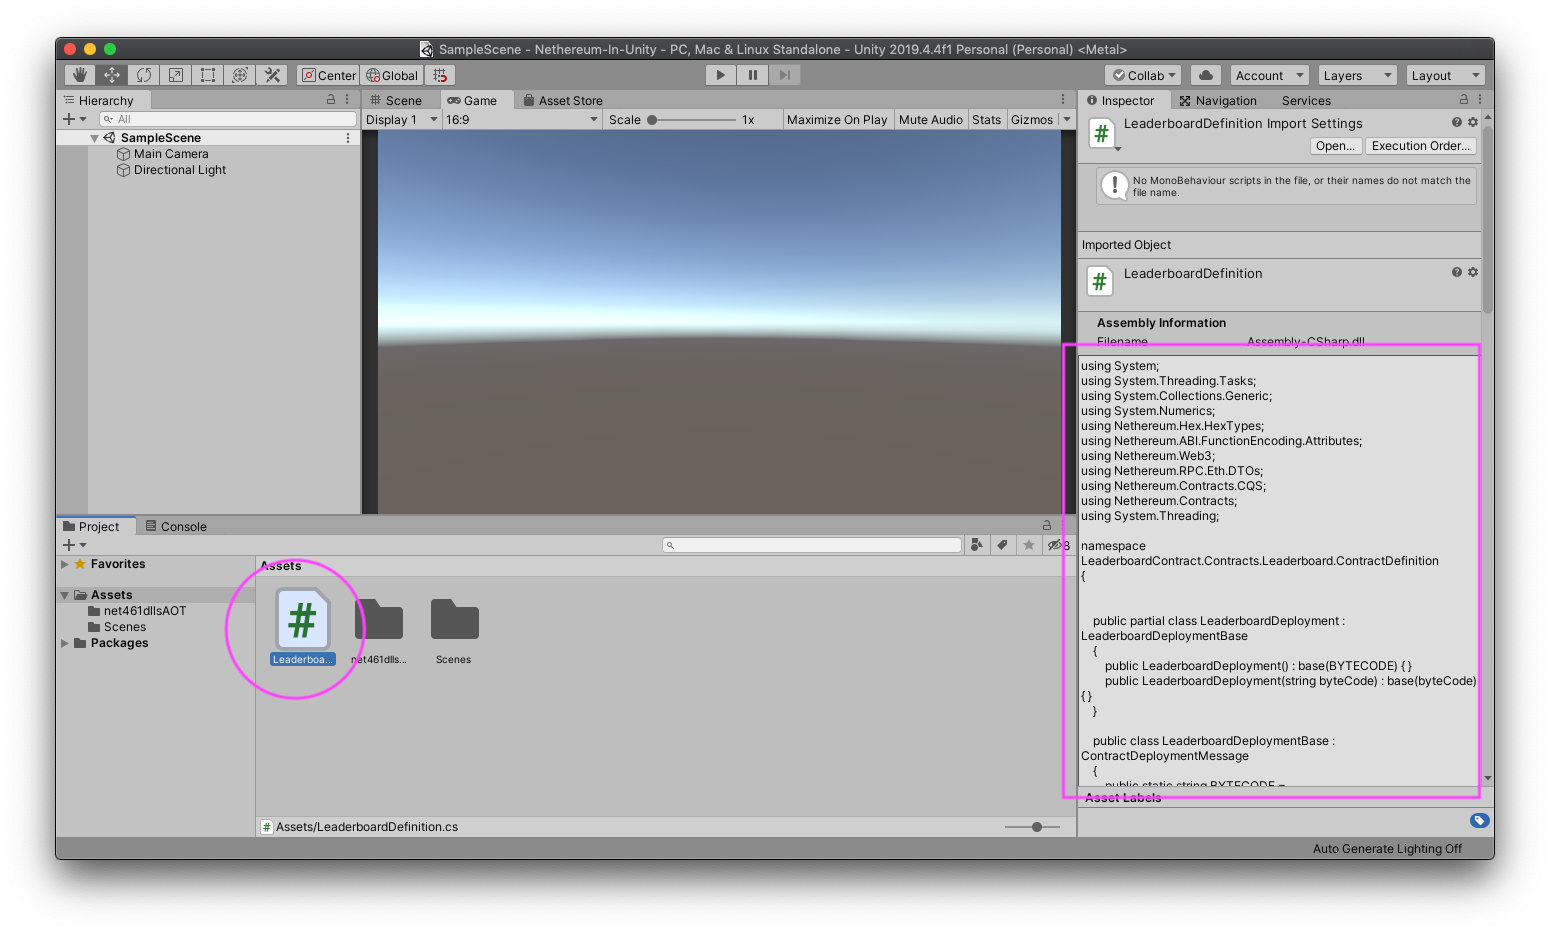
Task: Open the Layers dropdown
Action: [x=1356, y=75]
